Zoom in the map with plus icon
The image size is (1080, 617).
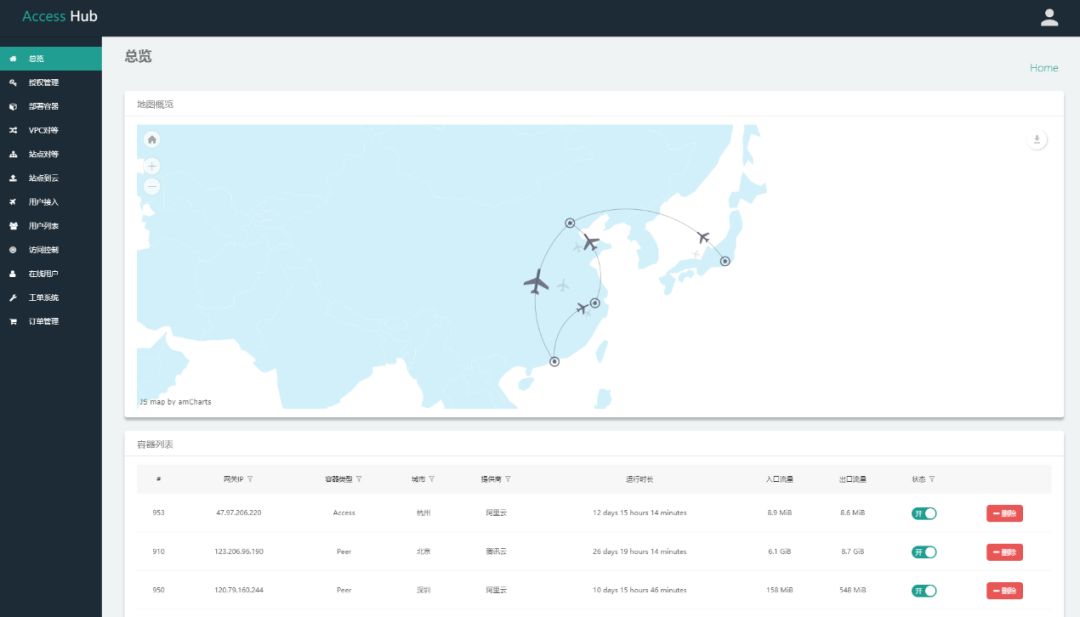click(x=152, y=166)
